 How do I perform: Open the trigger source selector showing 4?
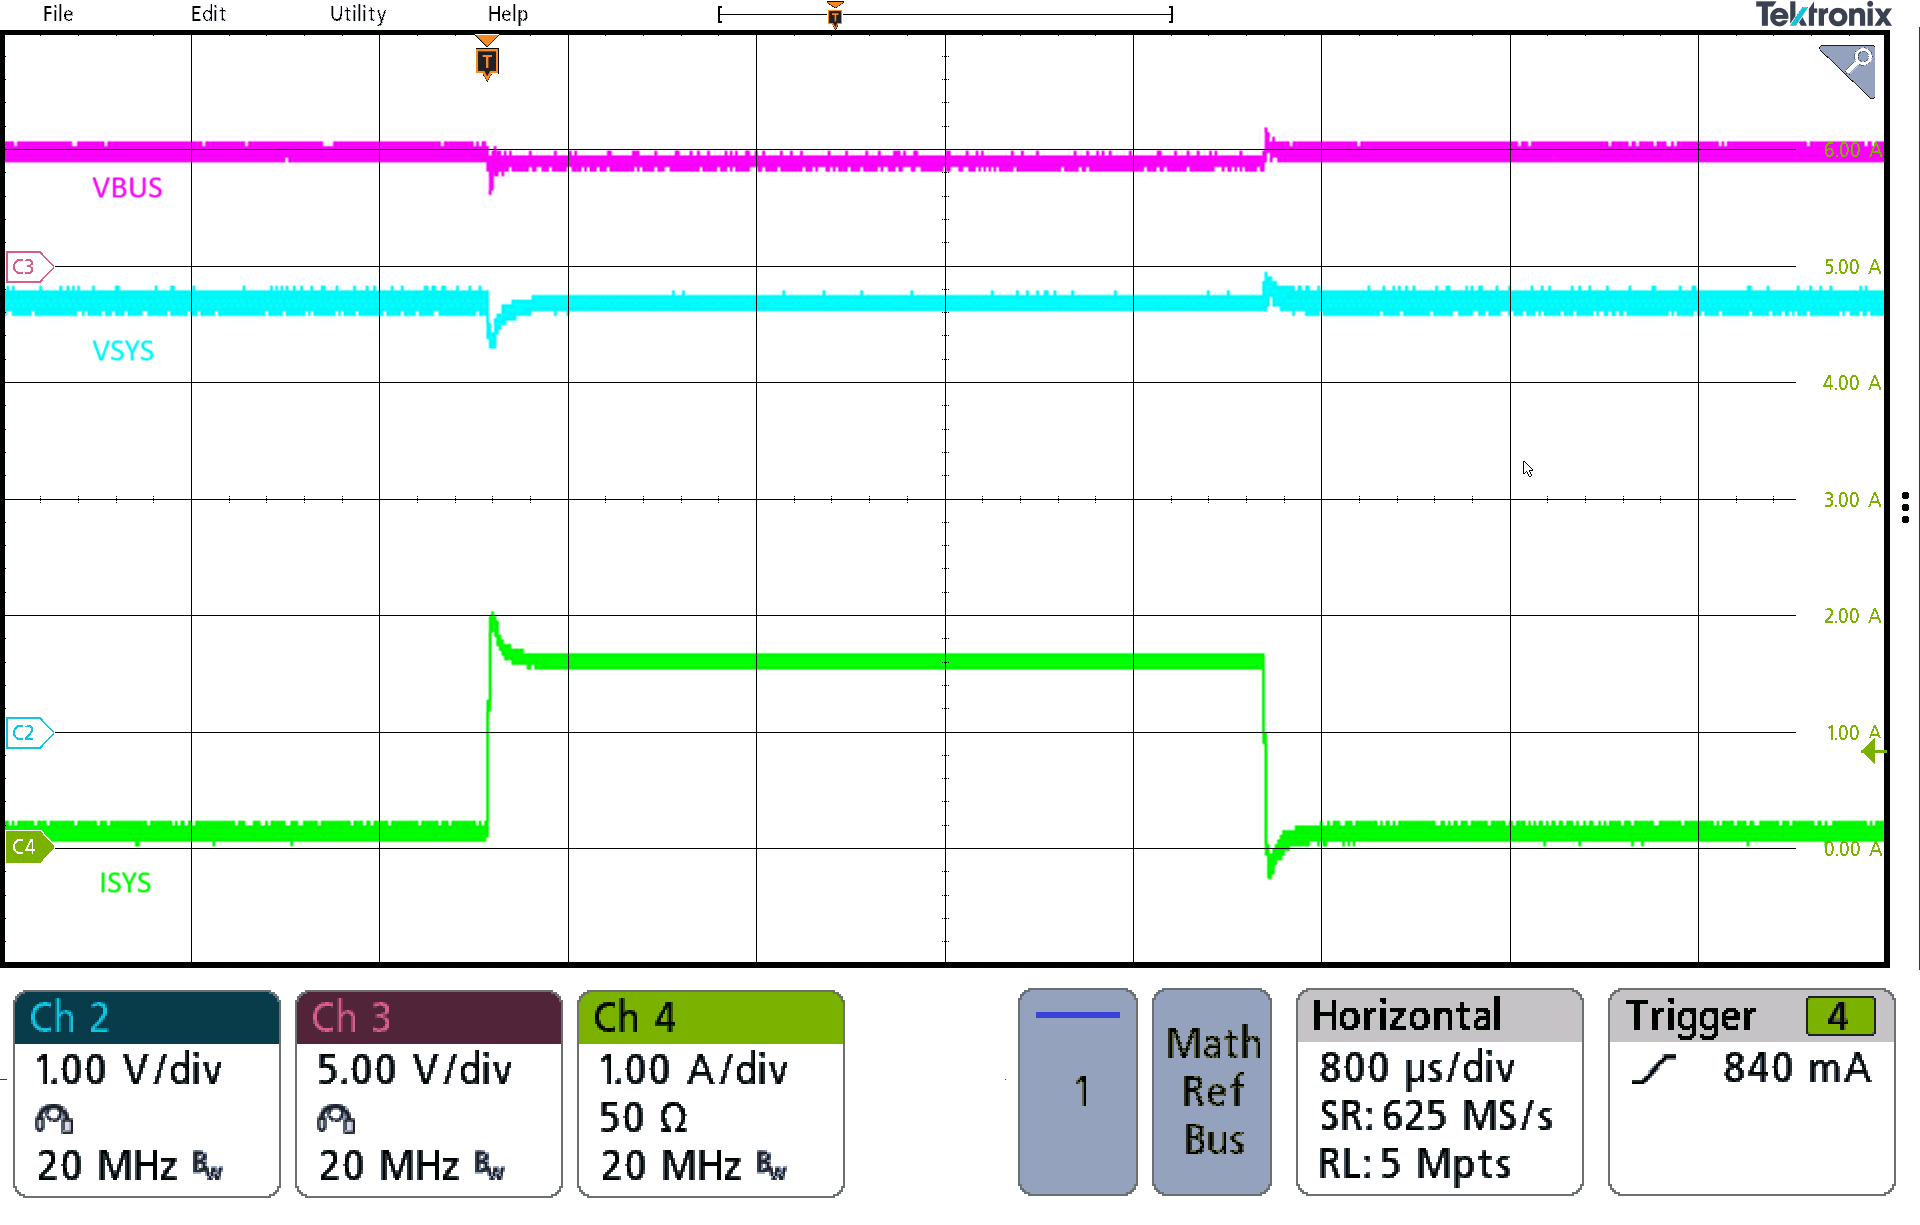coord(1840,1015)
